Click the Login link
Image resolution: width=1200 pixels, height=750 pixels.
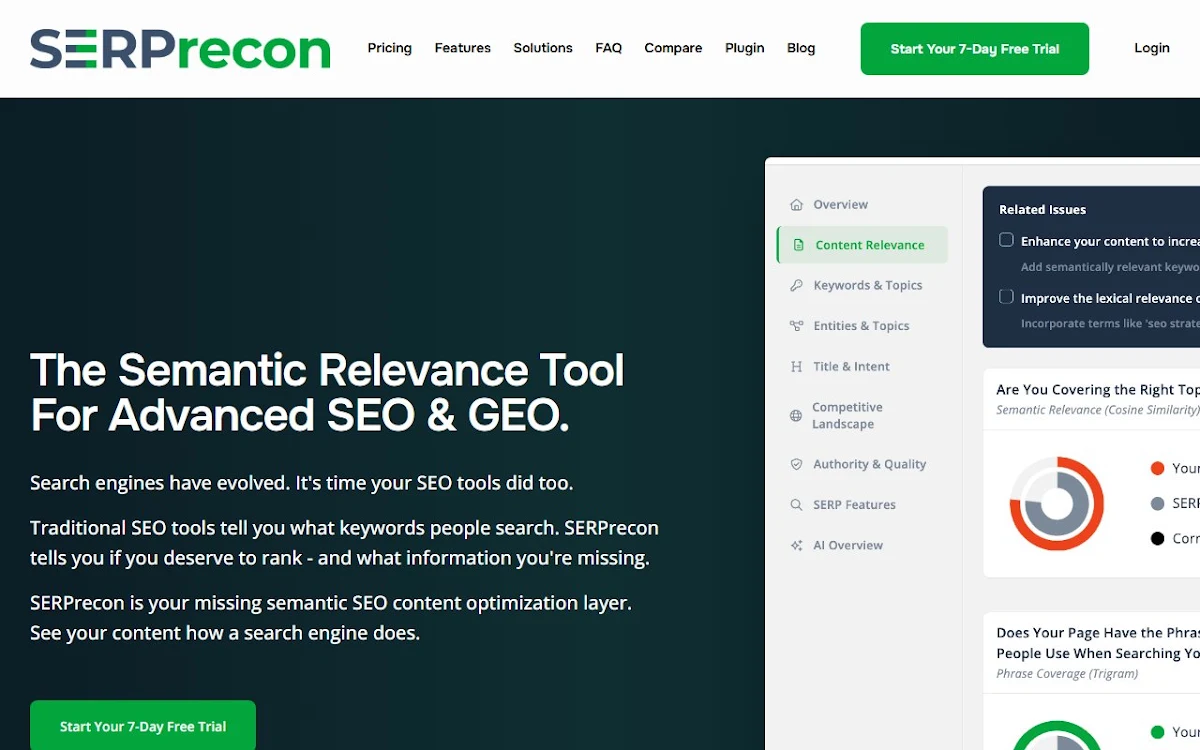point(1152,48)
